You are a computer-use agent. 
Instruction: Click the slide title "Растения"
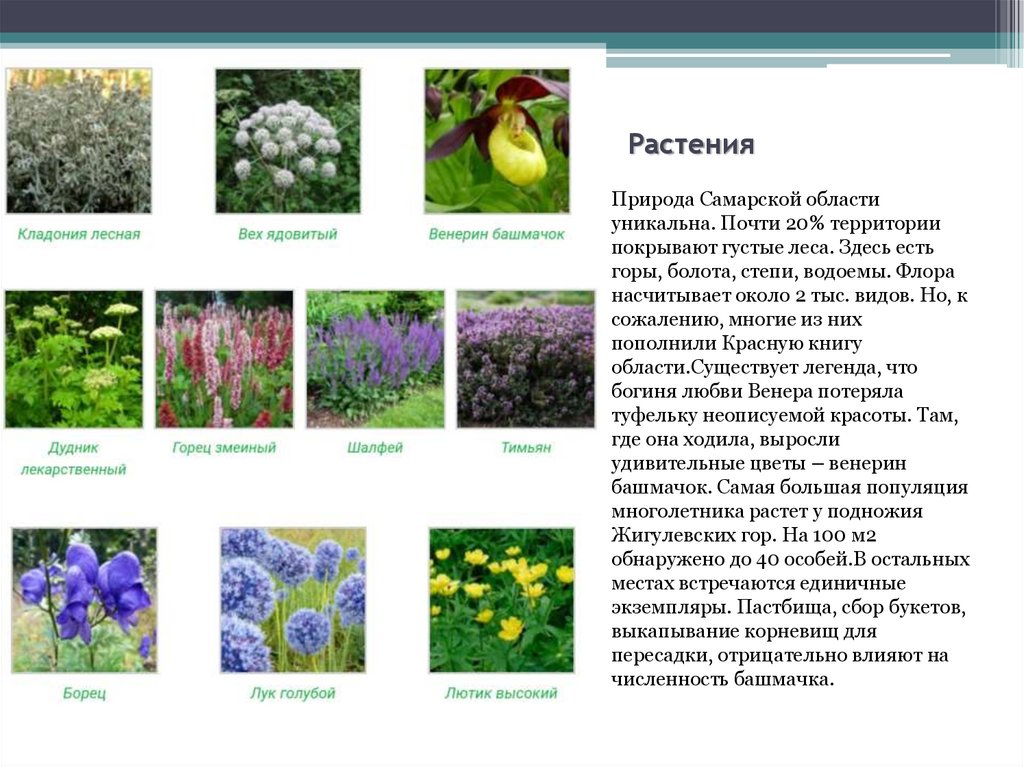coord(692,144)
